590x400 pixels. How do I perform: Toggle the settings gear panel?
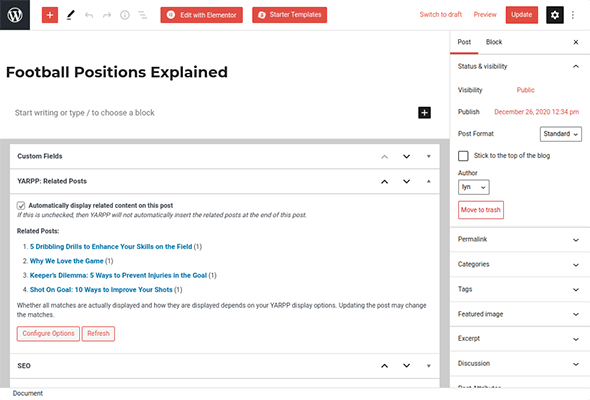[x=555, y=15]
